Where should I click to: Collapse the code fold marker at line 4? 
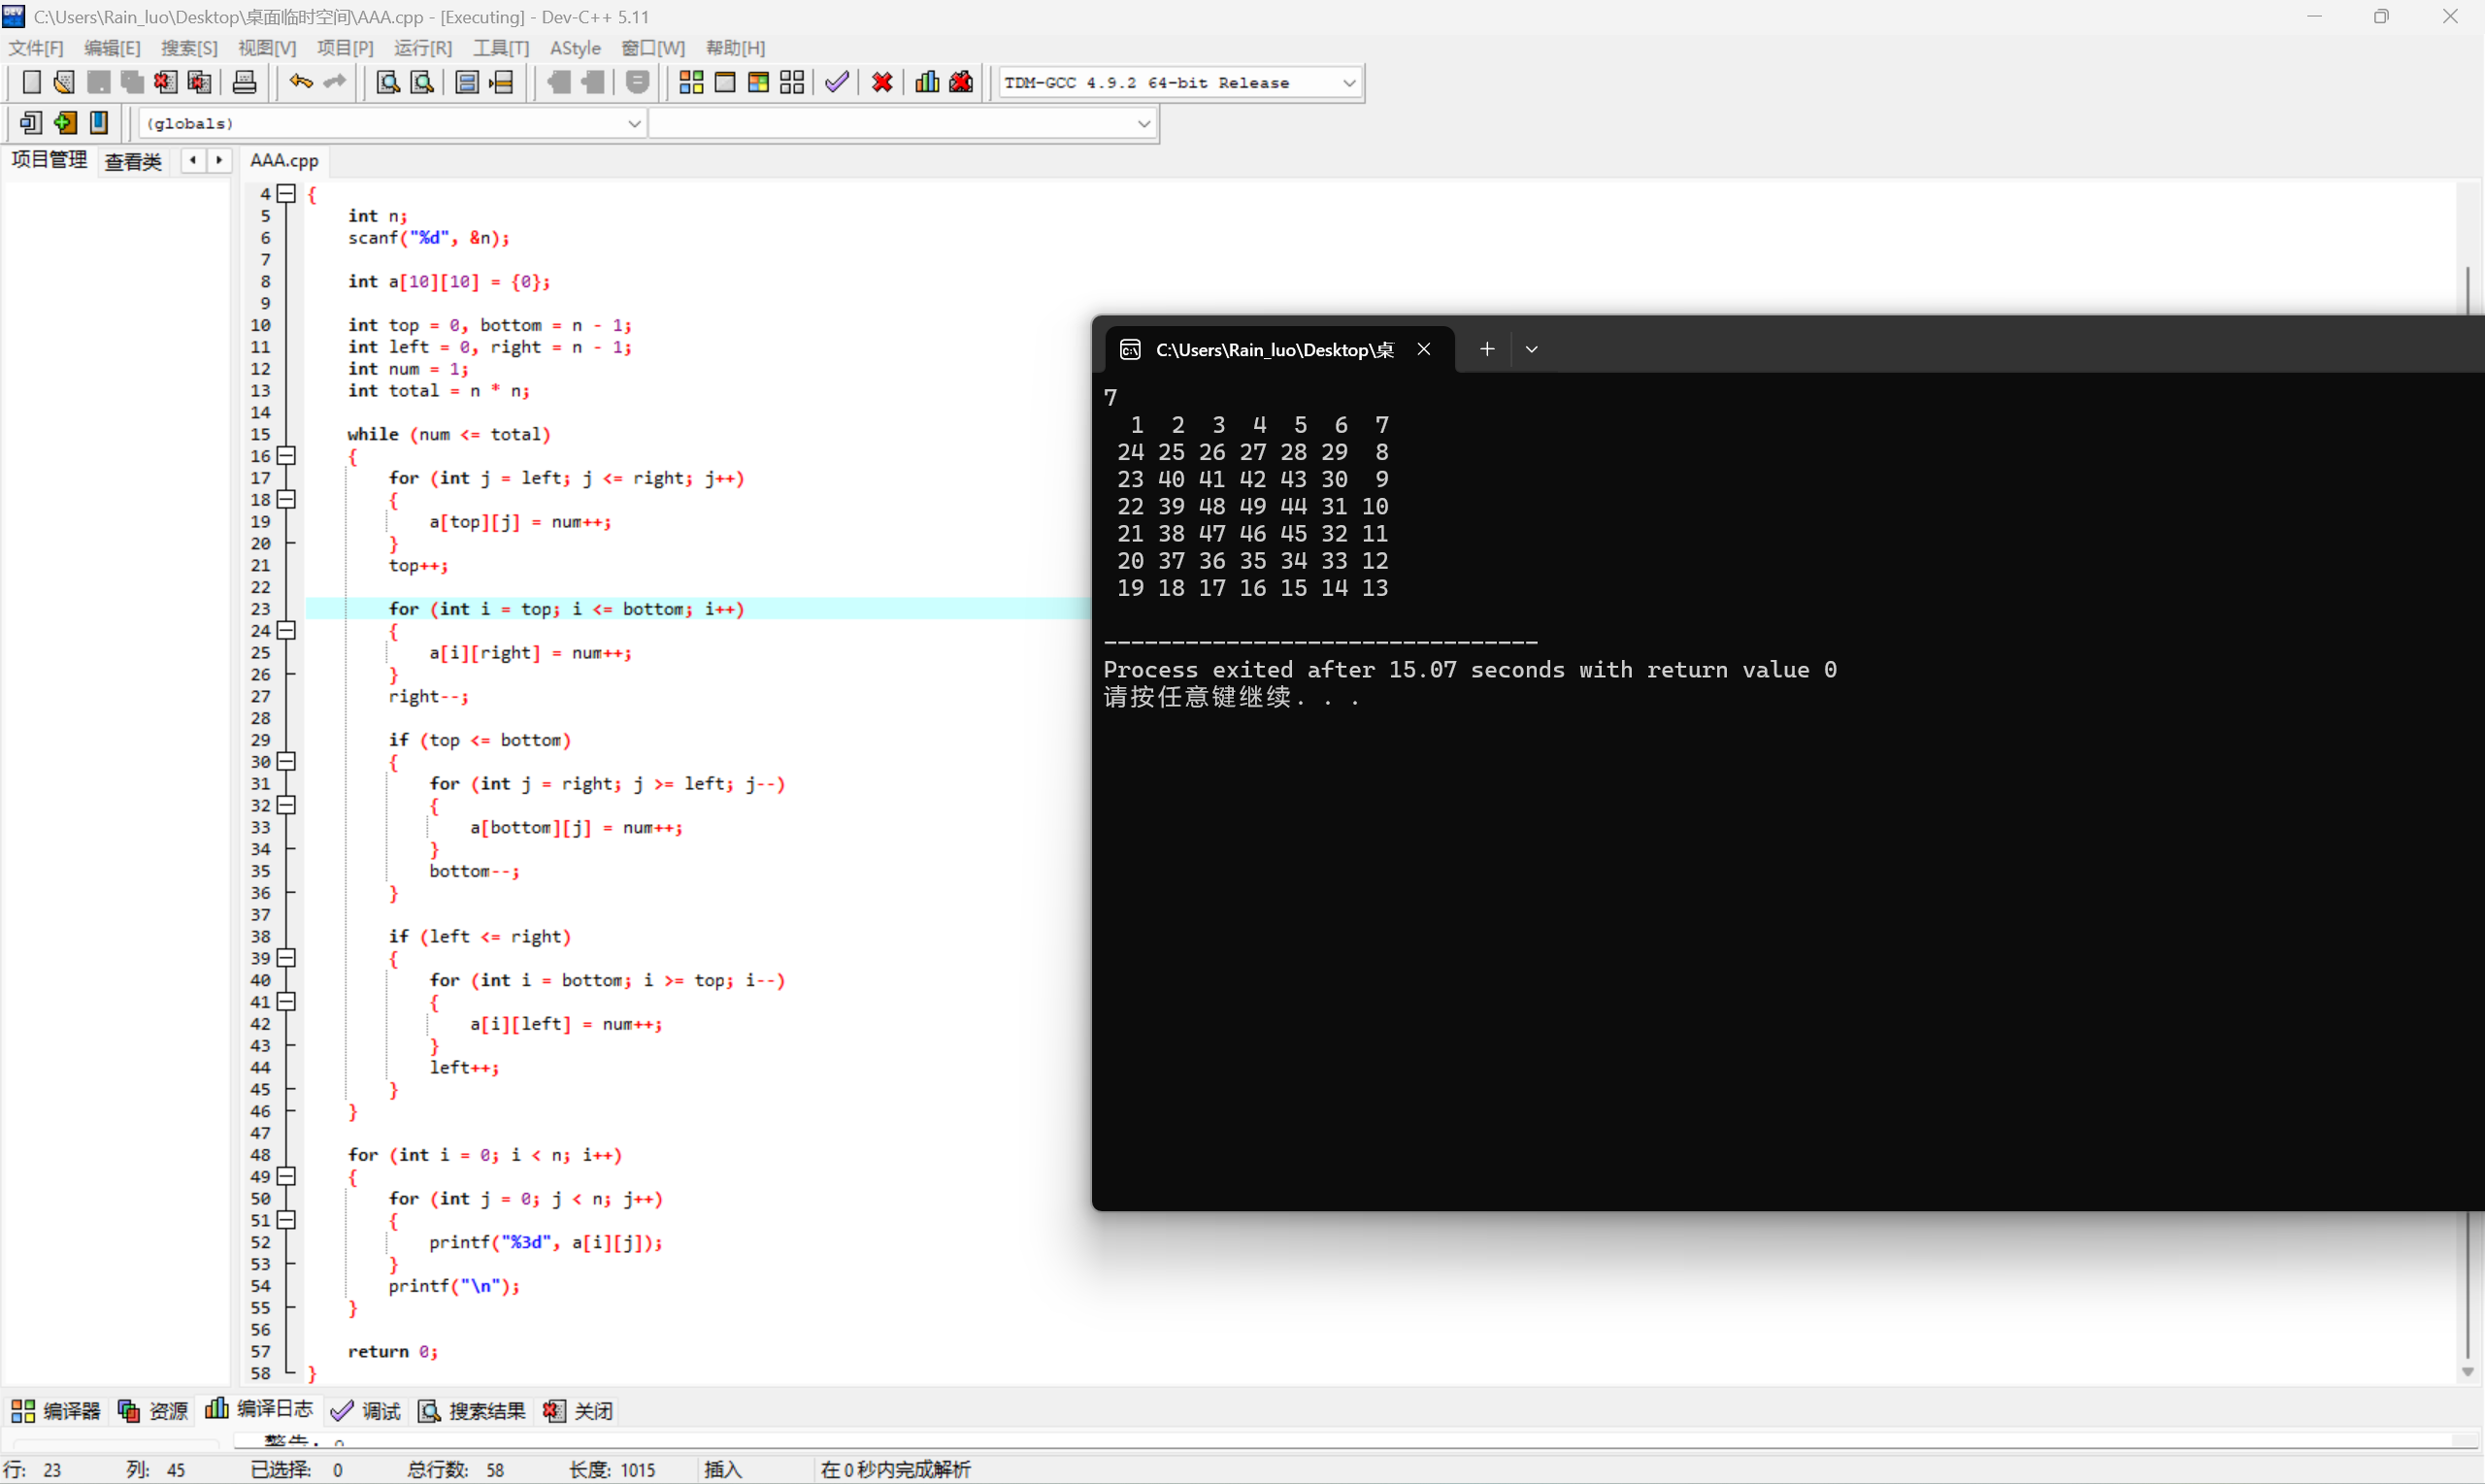pos(287,194)
